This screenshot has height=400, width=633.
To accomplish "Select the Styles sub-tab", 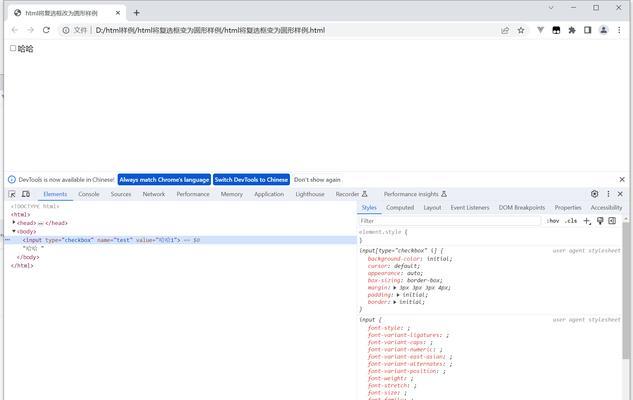I will tap(369, 207).
